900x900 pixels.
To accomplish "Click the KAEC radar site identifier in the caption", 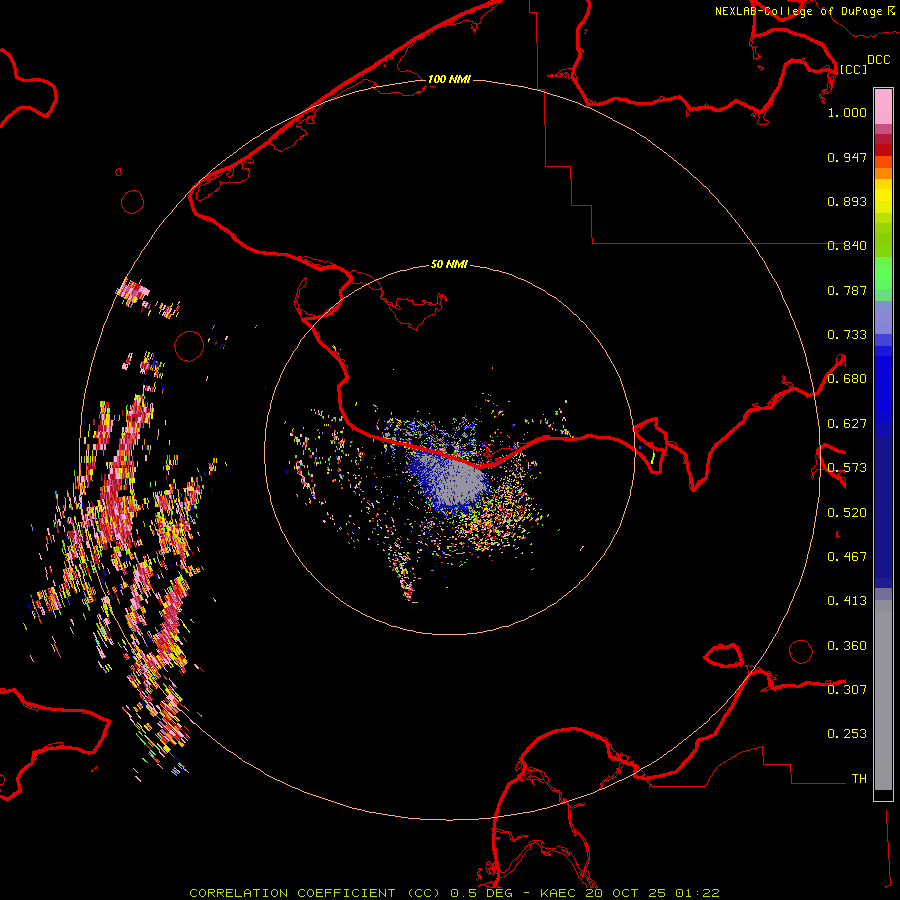I will coord(559,893).
